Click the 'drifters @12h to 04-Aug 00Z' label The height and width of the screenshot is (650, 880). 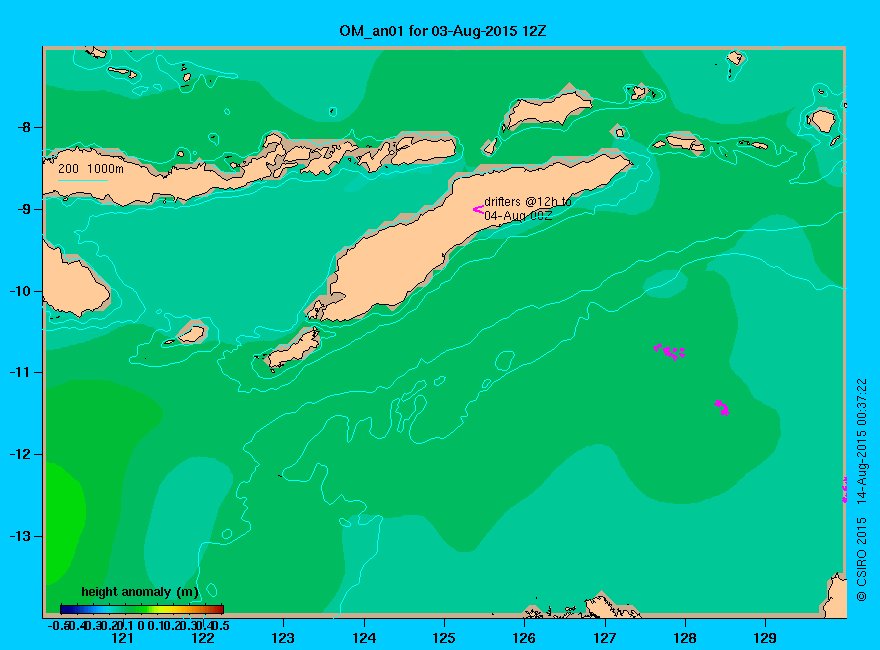pyautogui.click(x=528, y=208)
